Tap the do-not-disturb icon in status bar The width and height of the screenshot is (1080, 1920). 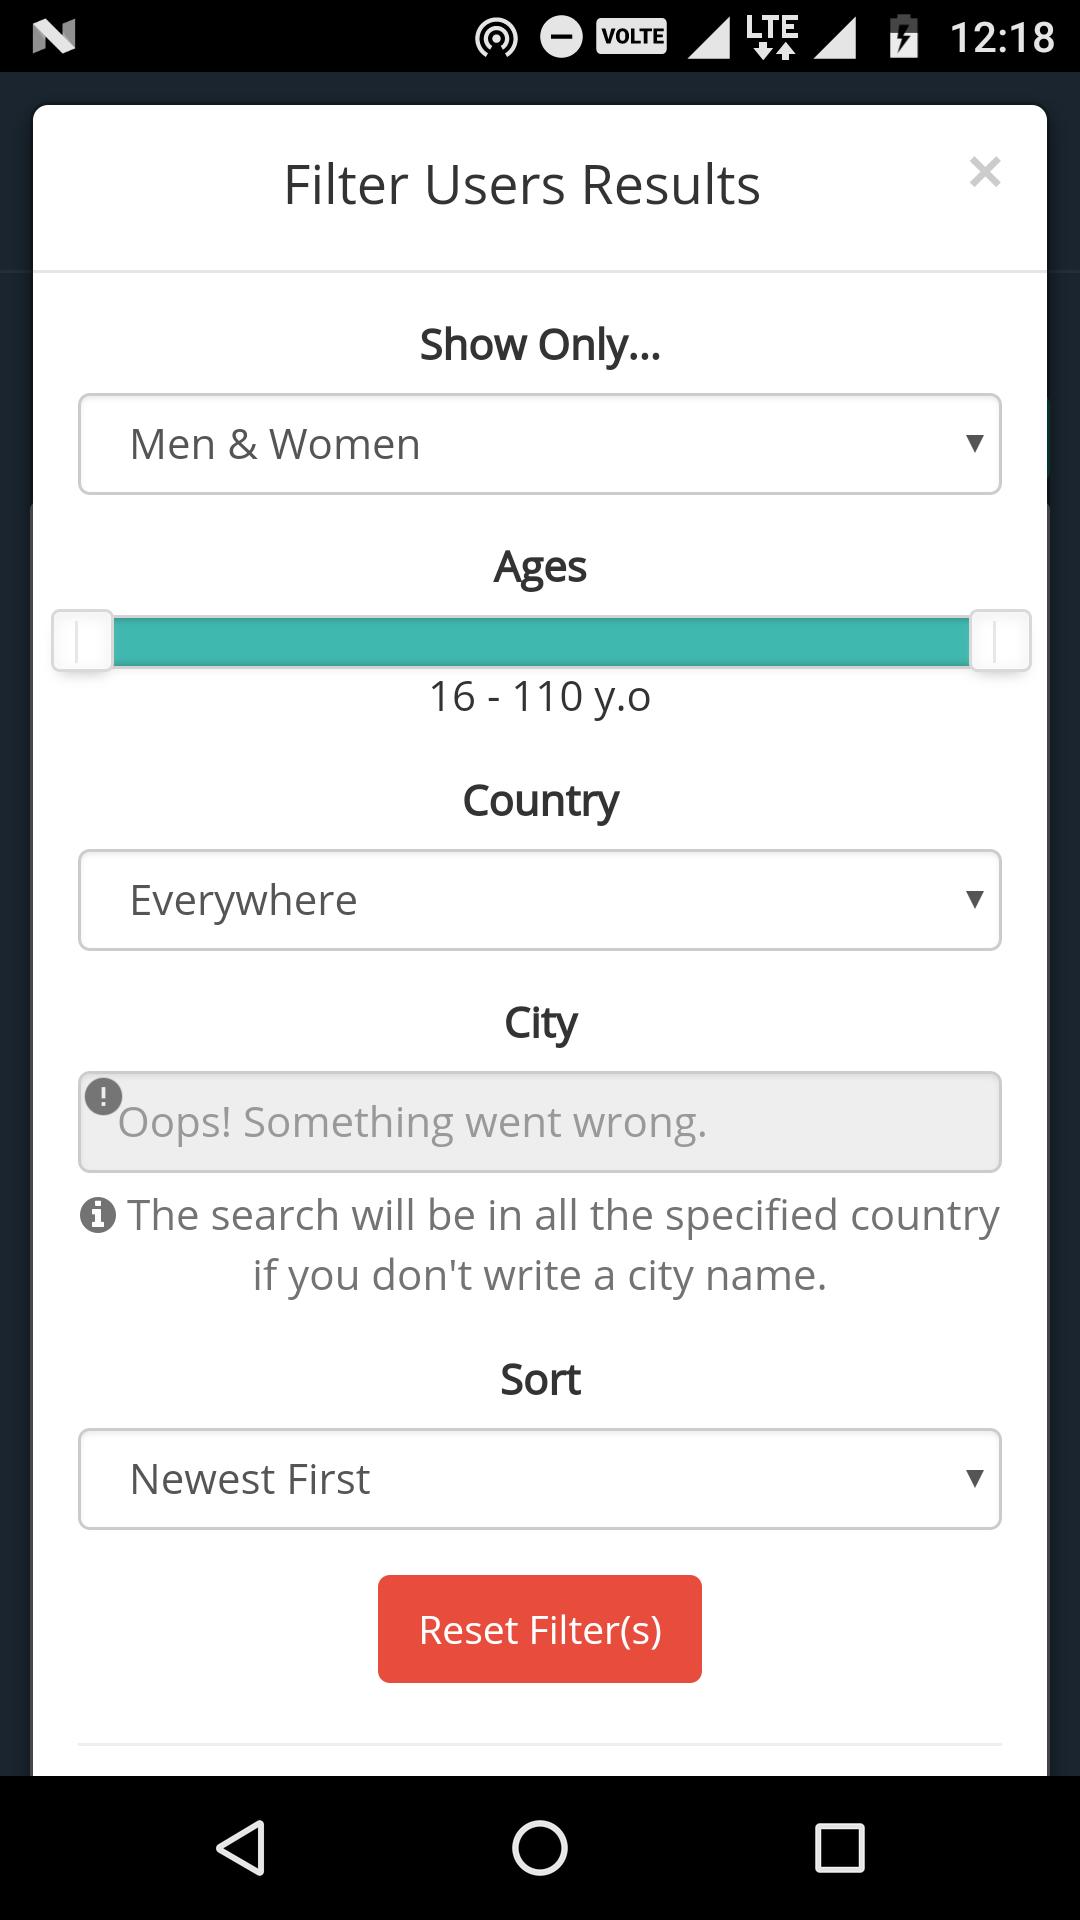point(561,38)
